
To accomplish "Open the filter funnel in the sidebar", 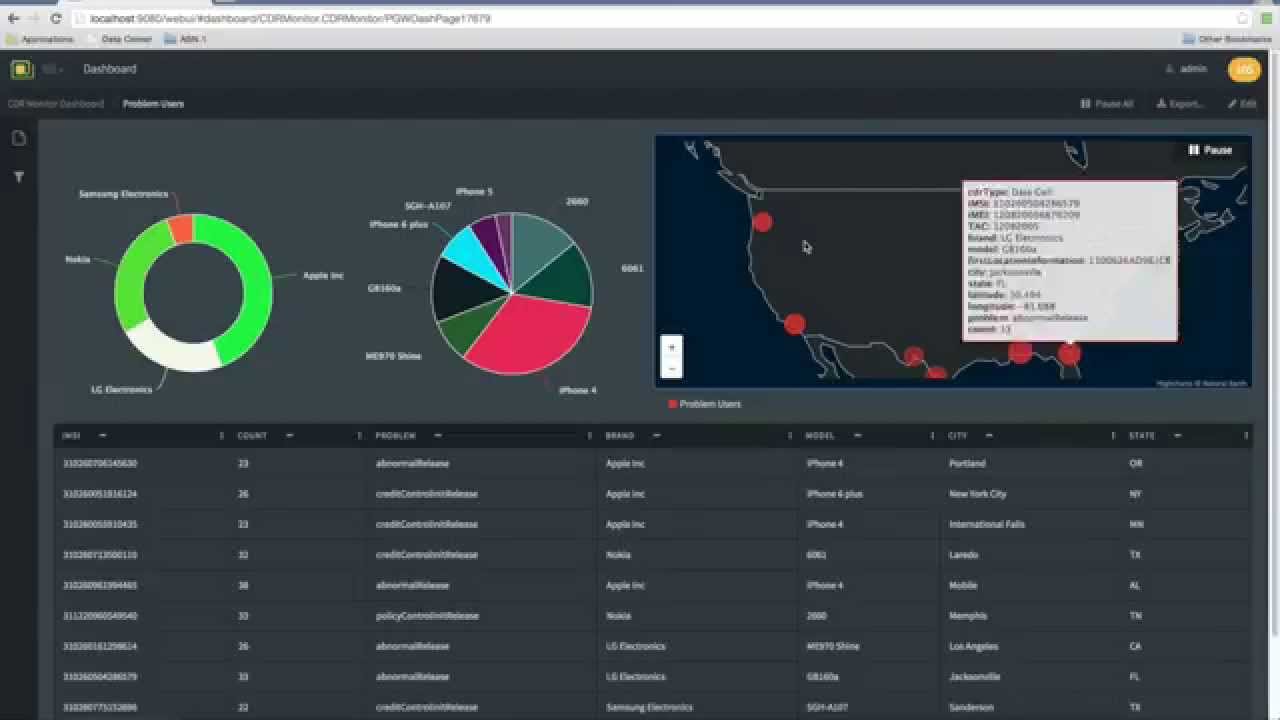I will 18,177.
